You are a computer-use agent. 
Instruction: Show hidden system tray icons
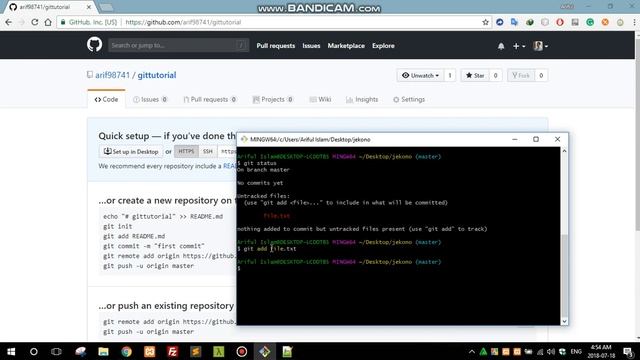(x=472, y=351)
